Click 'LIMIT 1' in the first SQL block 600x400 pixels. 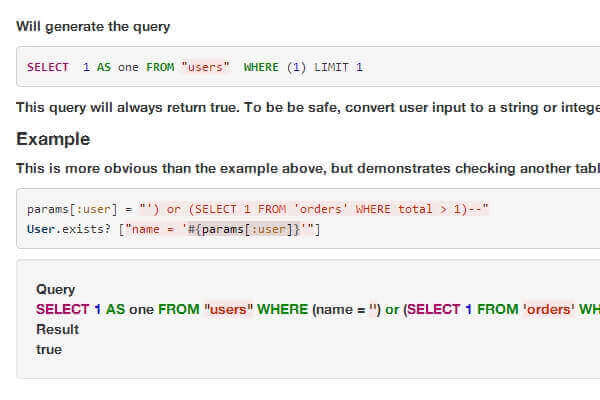click(338, 67)
